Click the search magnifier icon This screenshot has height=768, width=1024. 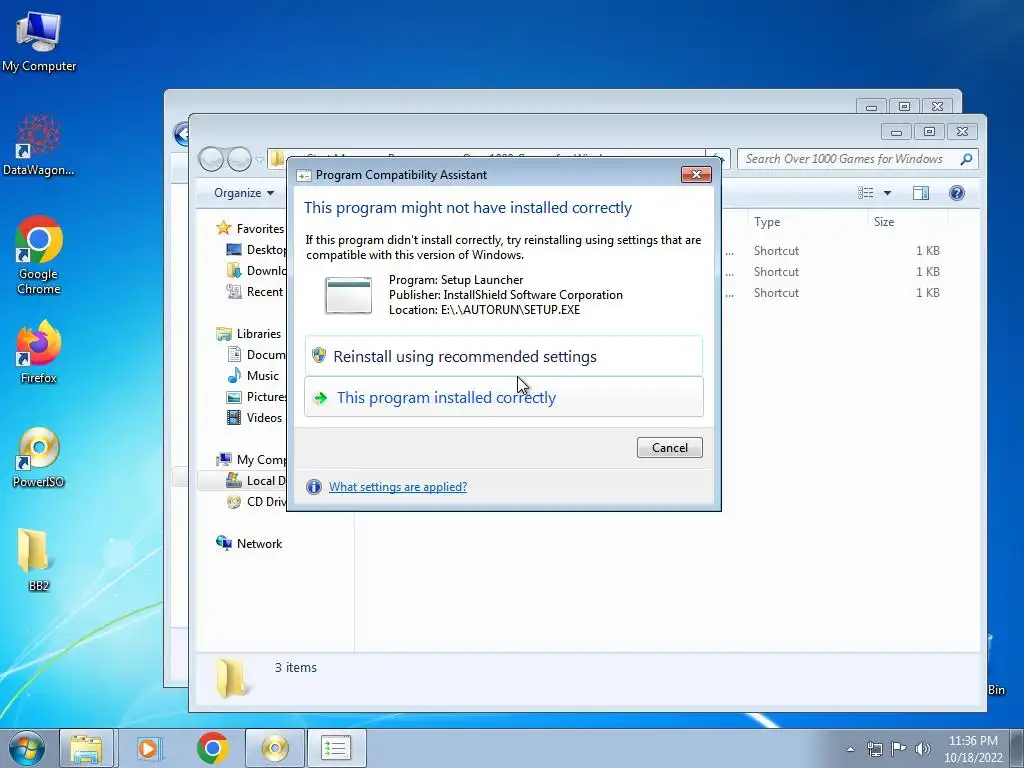[967, 159]
